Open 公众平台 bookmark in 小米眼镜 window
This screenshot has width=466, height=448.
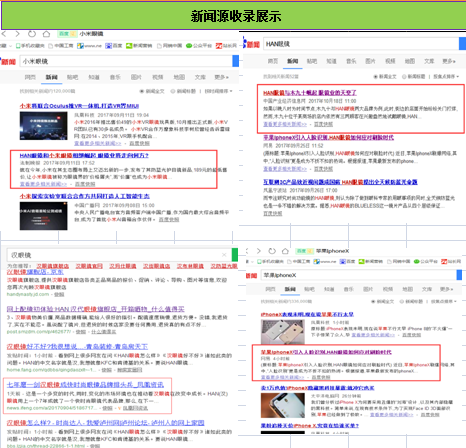coord(199,46)
